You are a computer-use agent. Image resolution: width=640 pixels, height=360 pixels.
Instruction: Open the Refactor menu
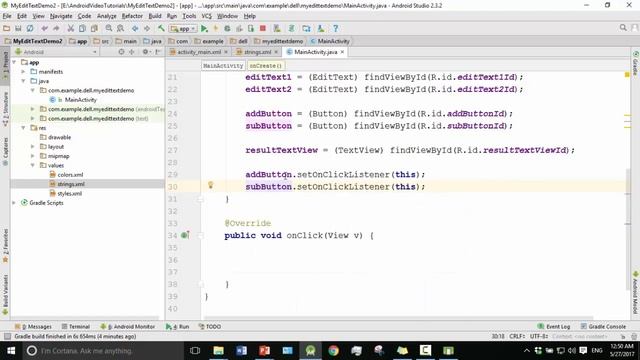tap(132, 16)
